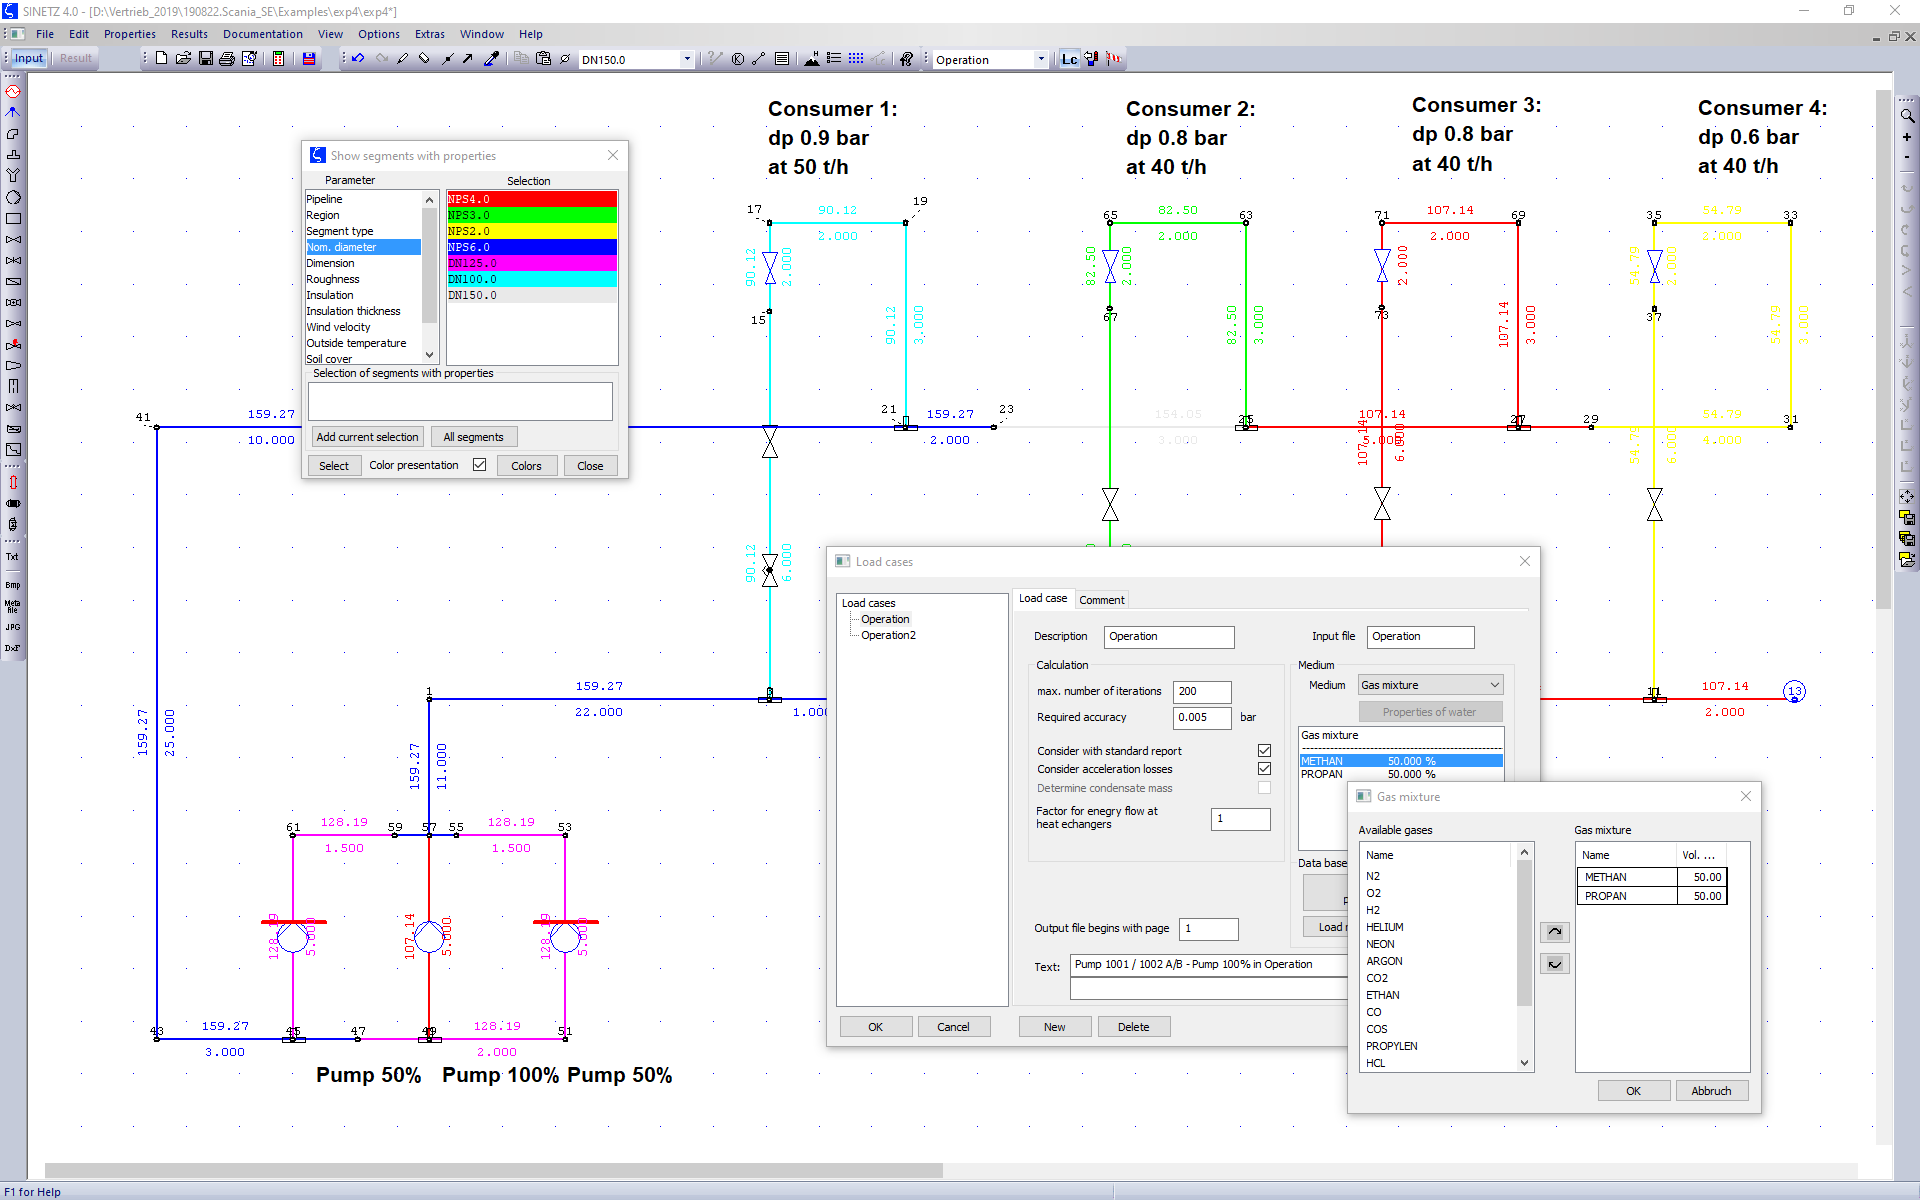1920x1200 pixels.
Task: Select the red NPS4.0 color swatch
Action: pyautogui.click(x=532, y=199)
